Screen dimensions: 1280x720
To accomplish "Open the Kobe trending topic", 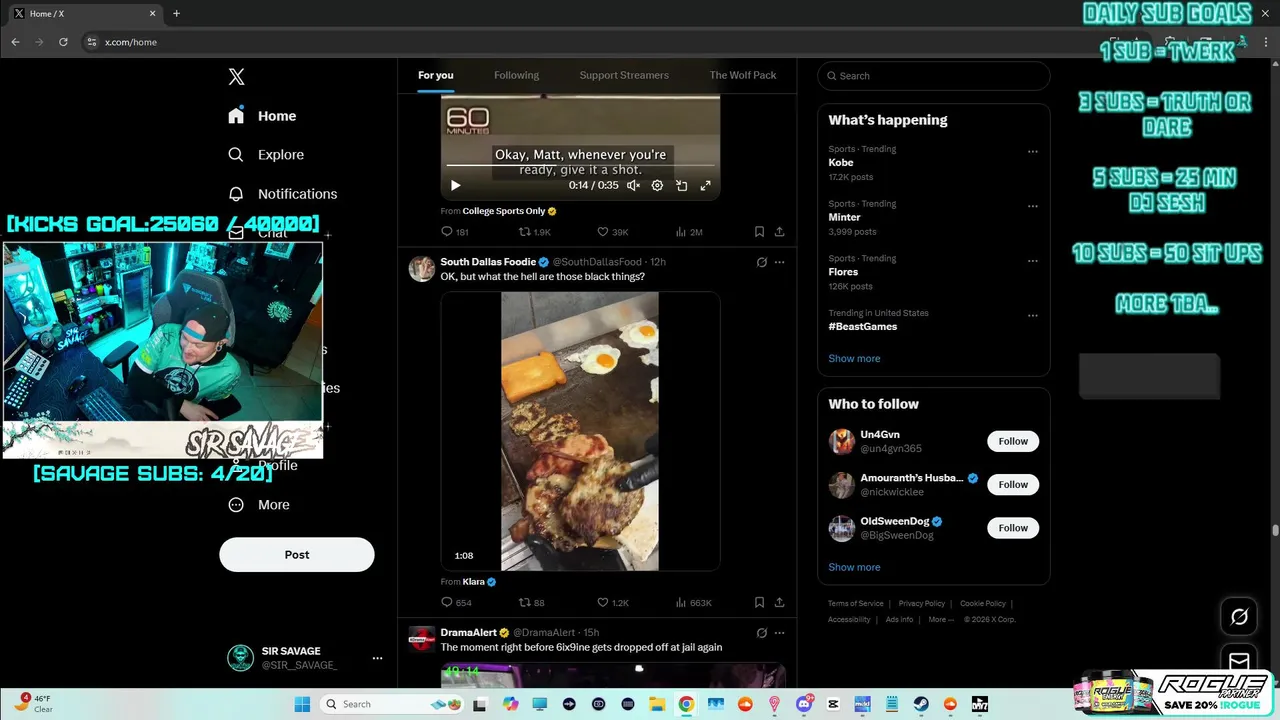I will click(841, 163).
